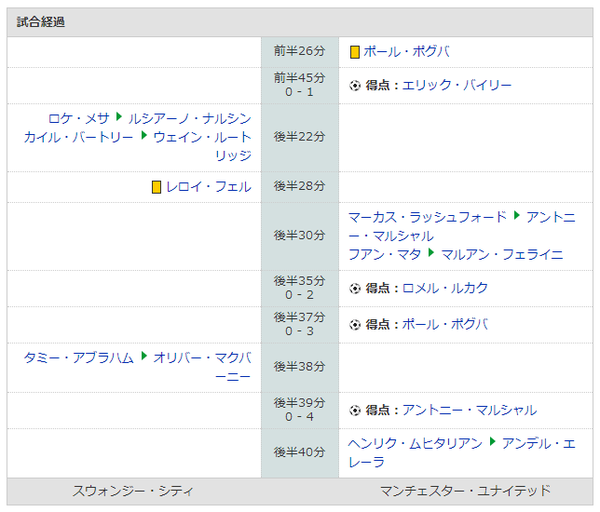
Task: Open ロメル・ルカク player link
Action: click(x=445, y=288)
